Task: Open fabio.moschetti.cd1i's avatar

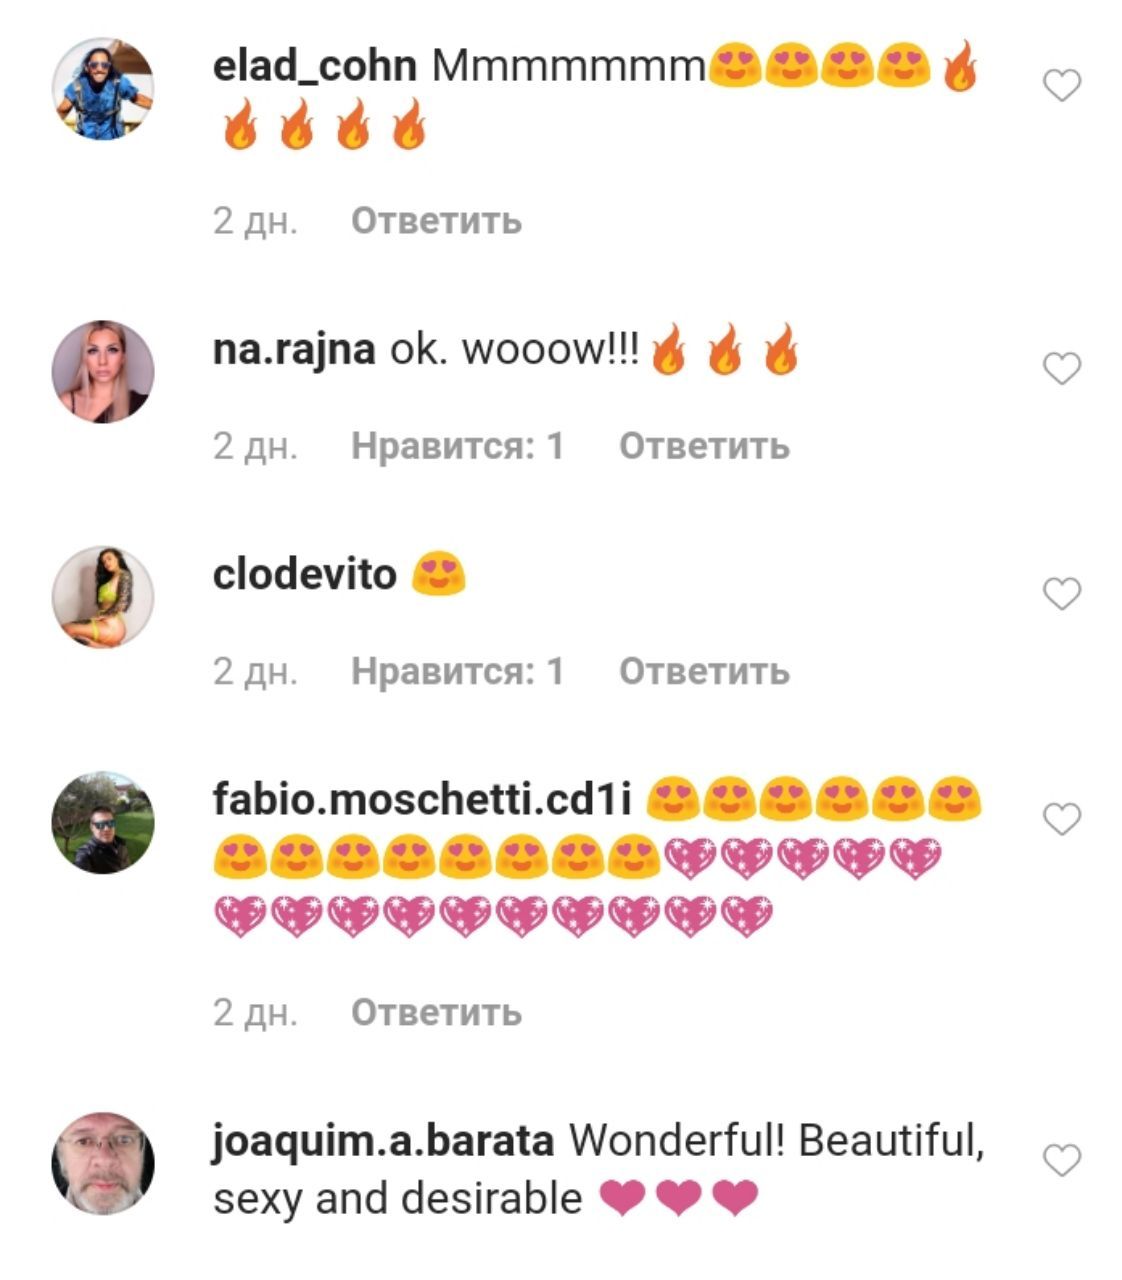Action: (103, 822)
